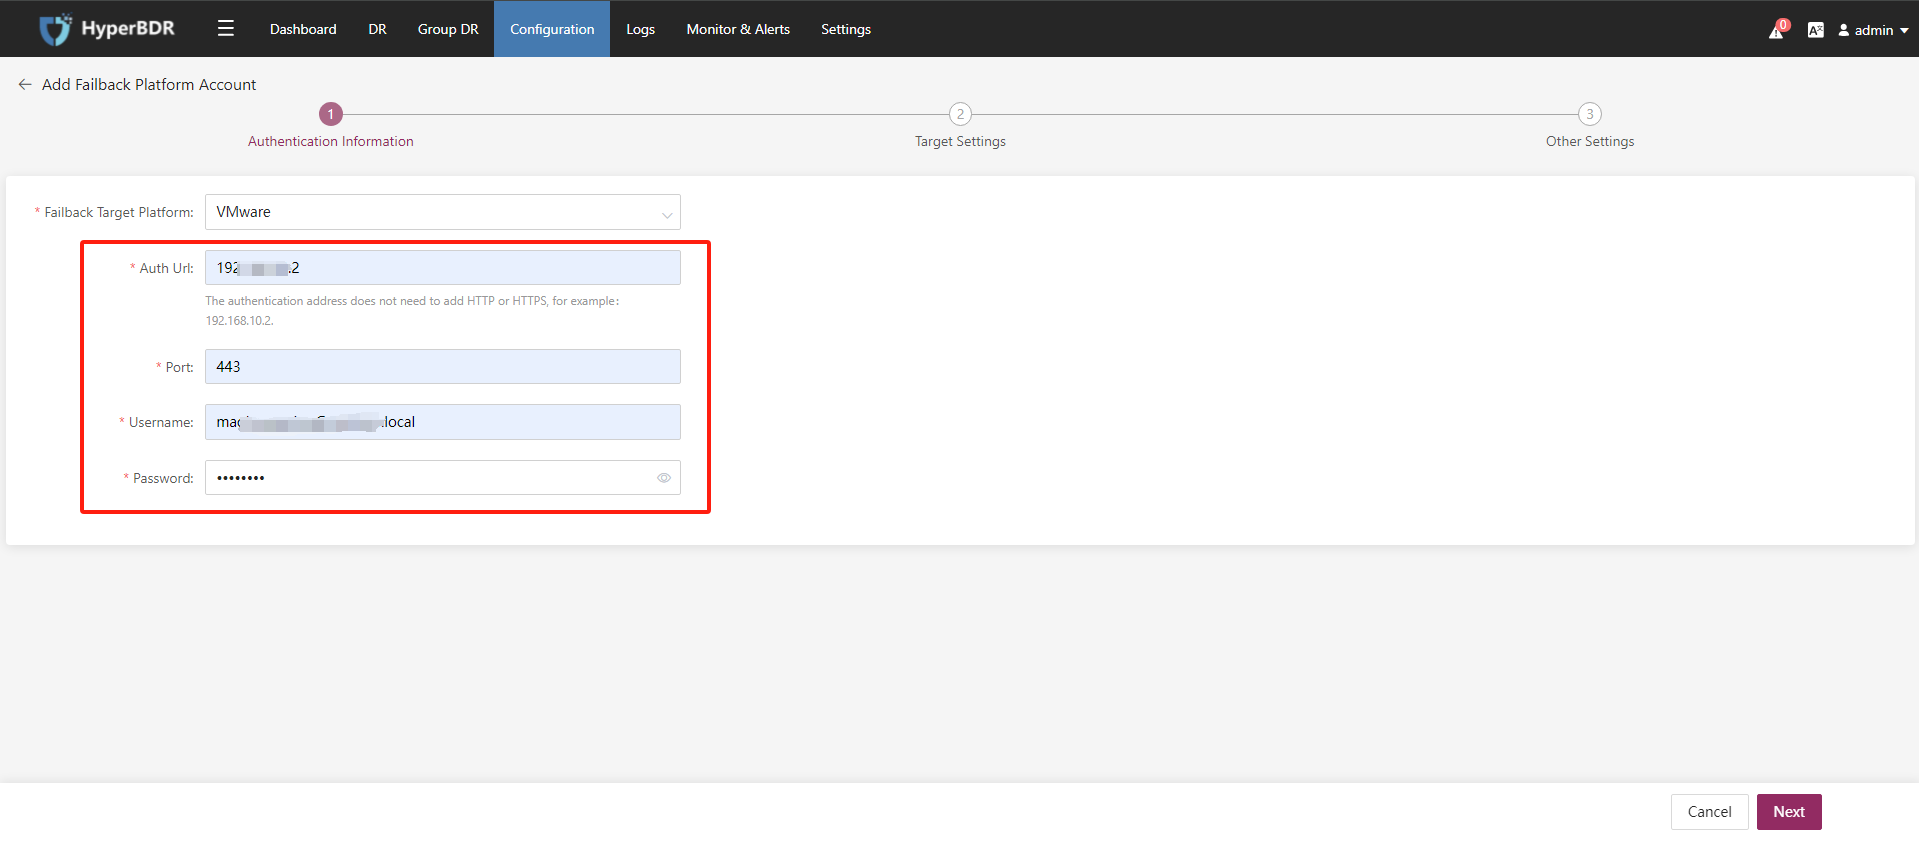Image resolution: width=1919 pixels, height=841 pixels.
Task: Click the Failback Target Platform label
Action: 118,212
